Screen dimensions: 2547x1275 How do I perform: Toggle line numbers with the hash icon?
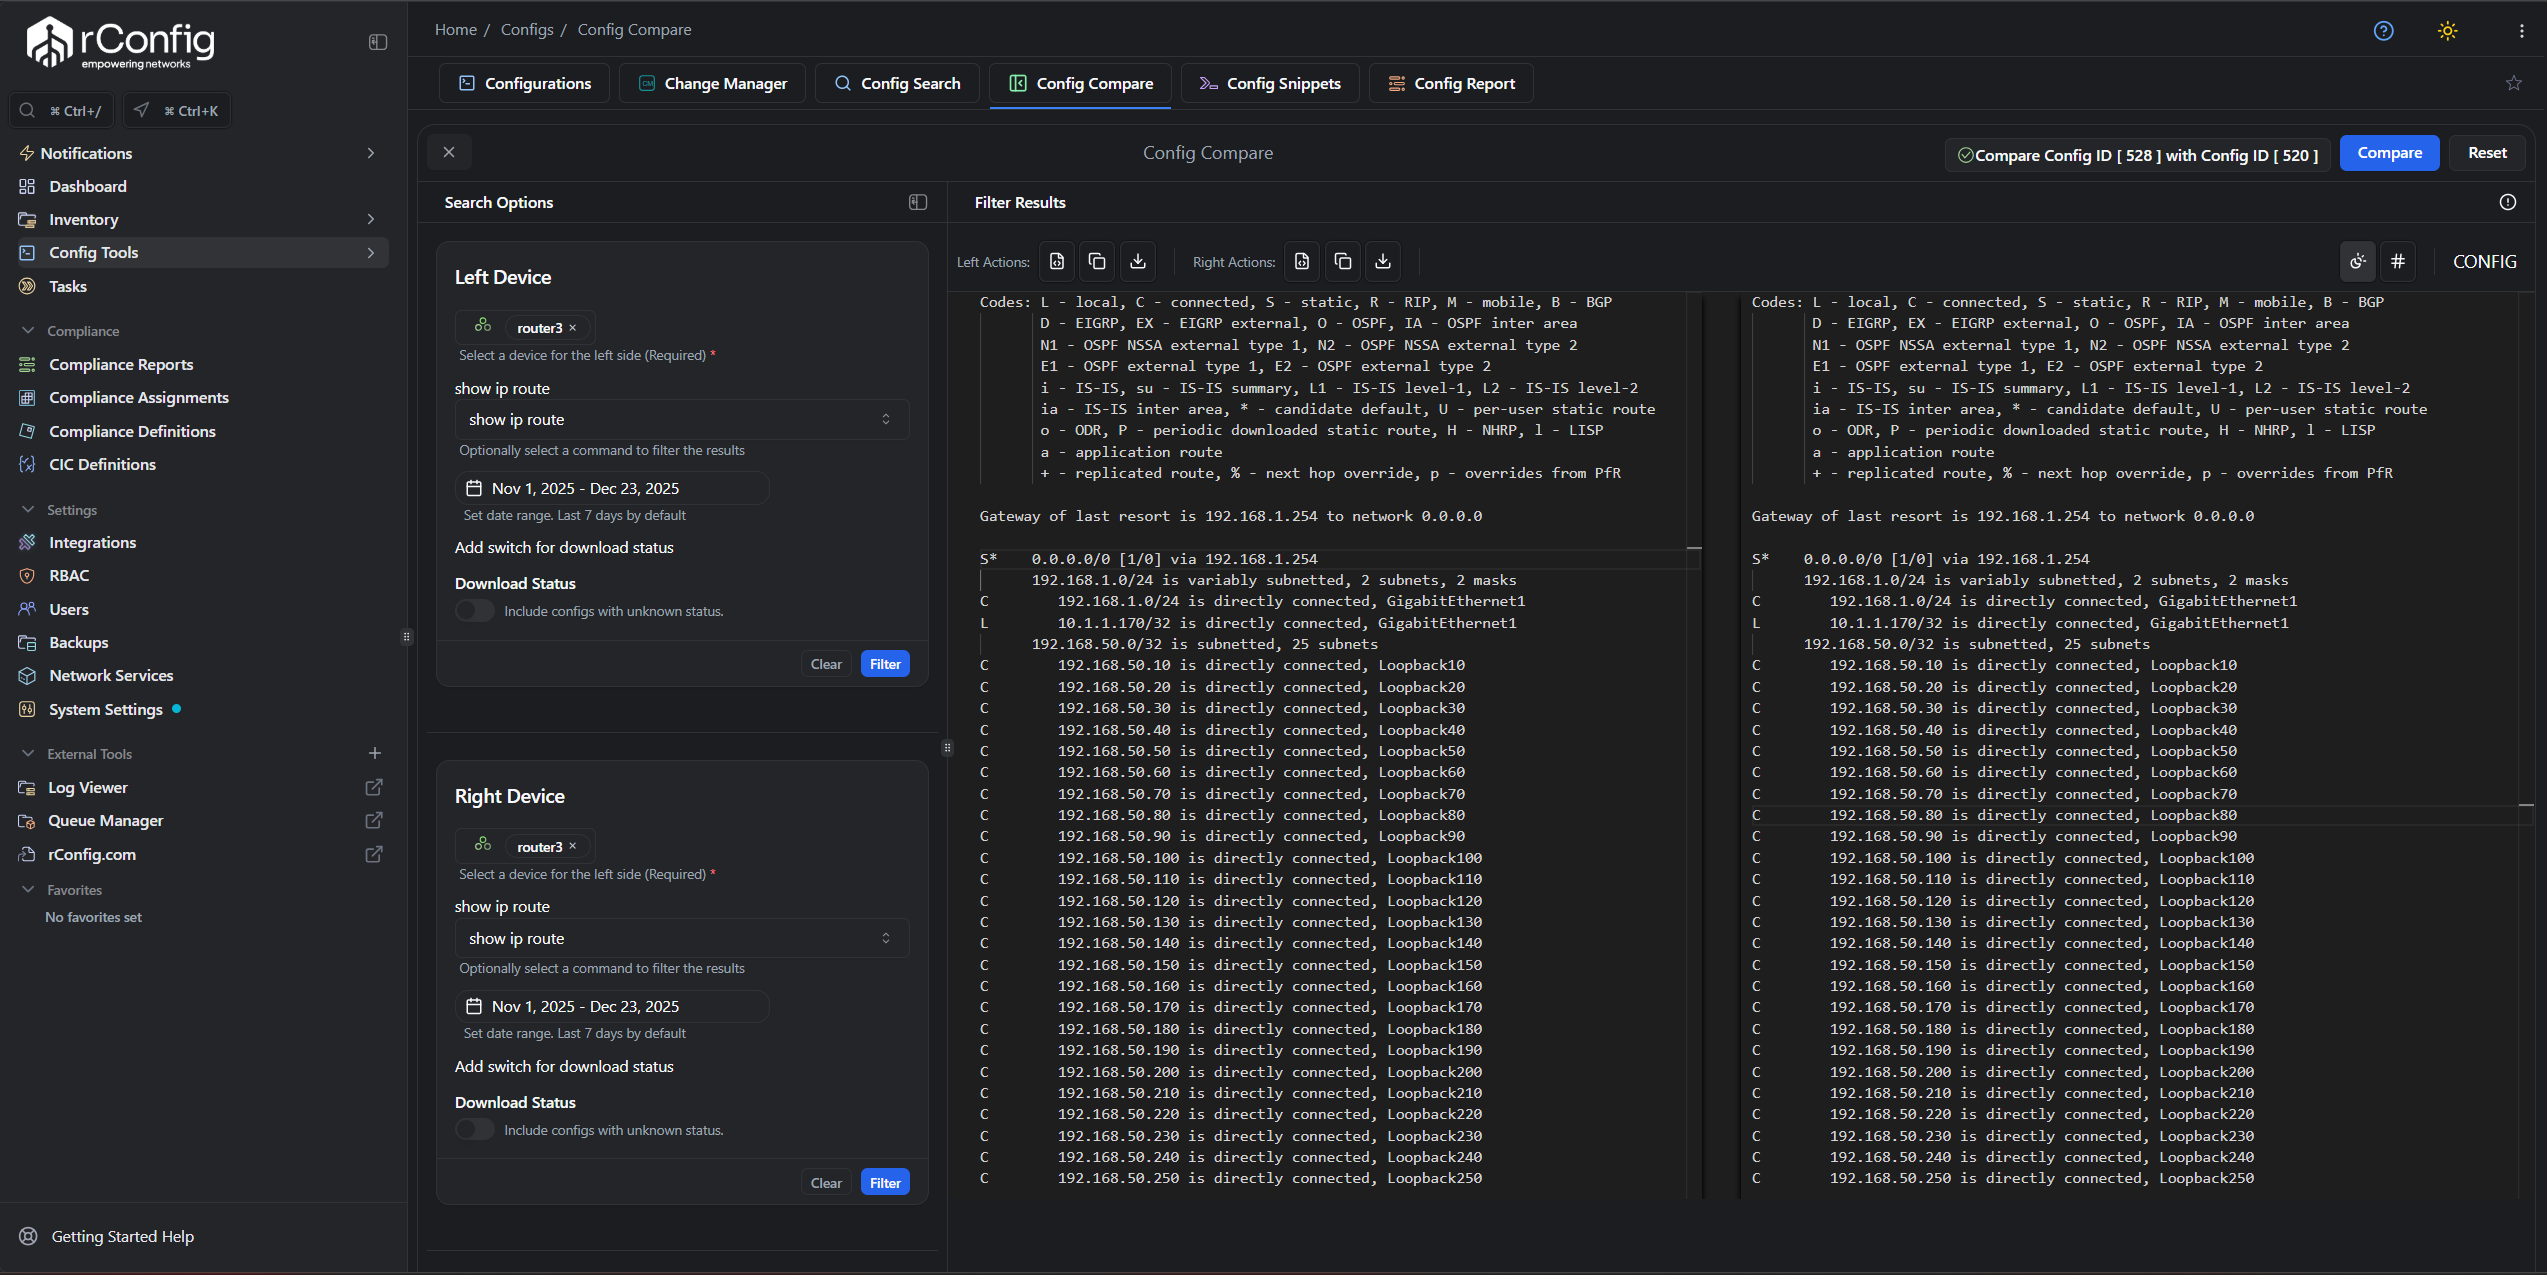pyautogui.click(x=2398, y=261)
